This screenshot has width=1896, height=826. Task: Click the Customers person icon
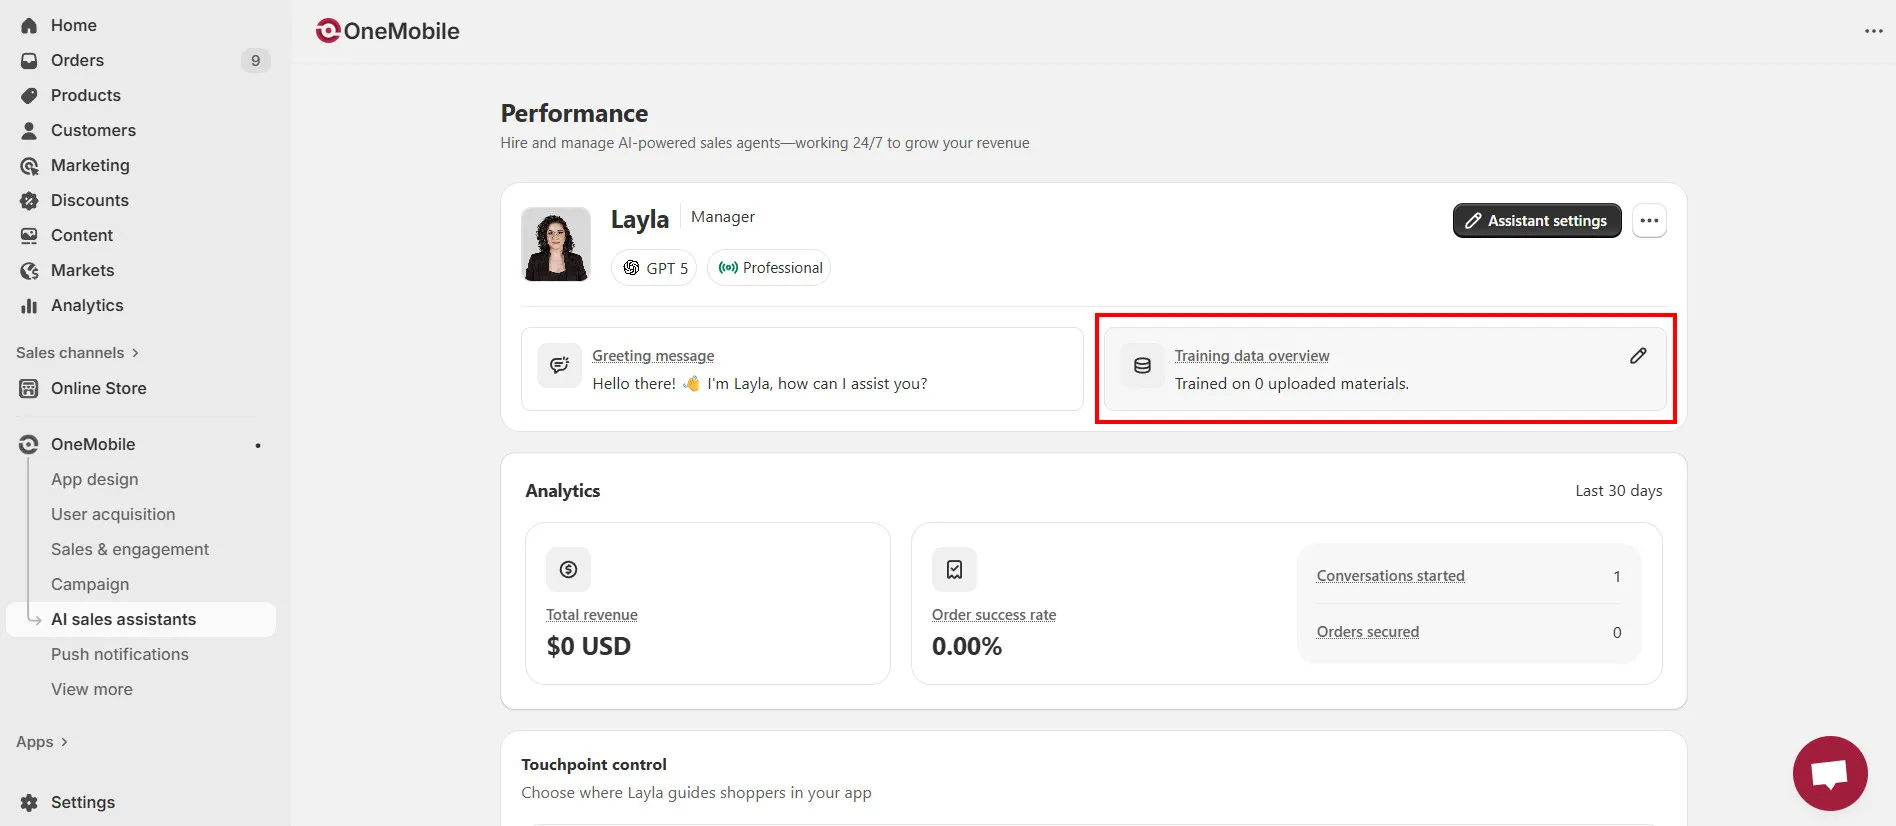(29, 131)
